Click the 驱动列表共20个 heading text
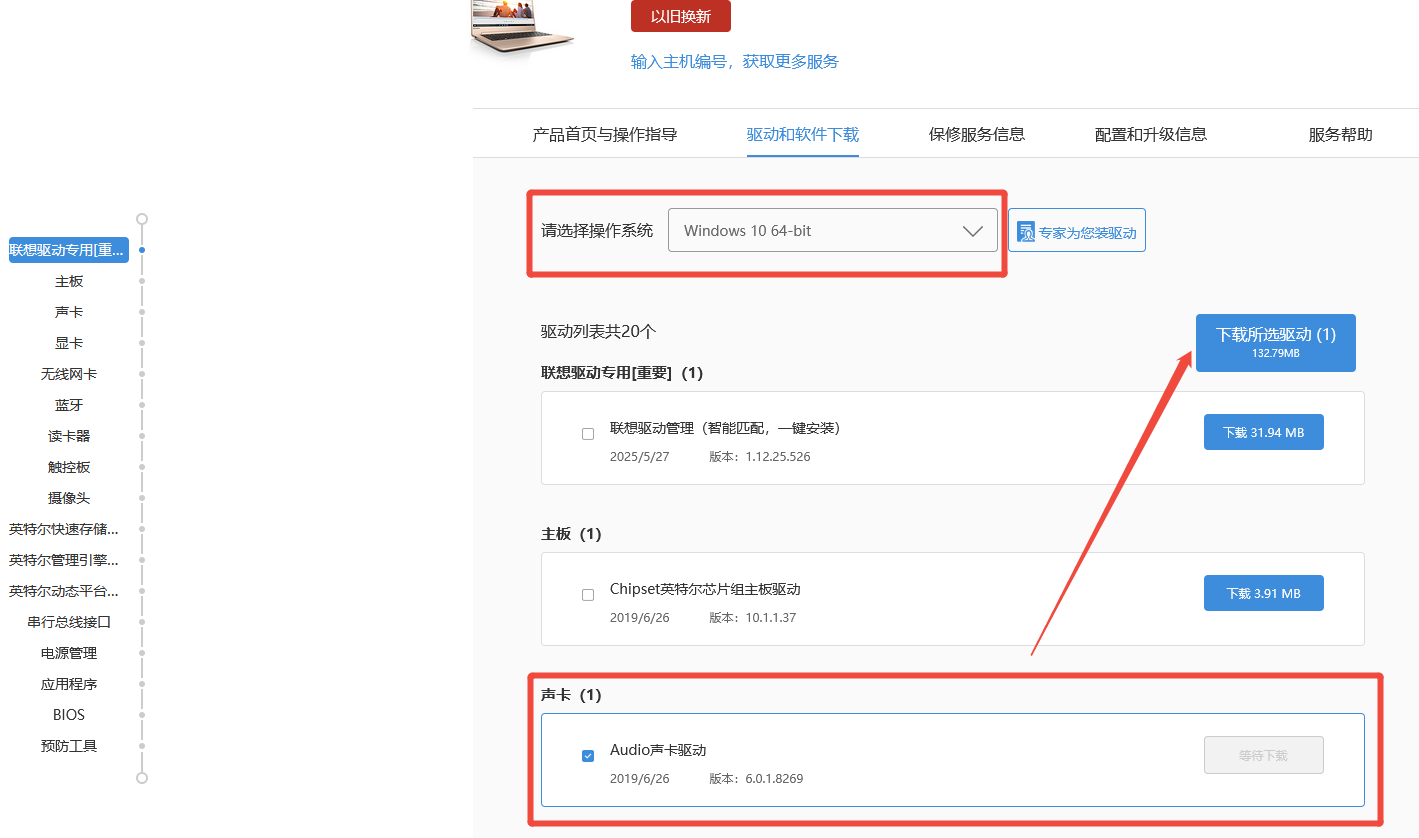Screen dimensions: 1419x838 599,331
